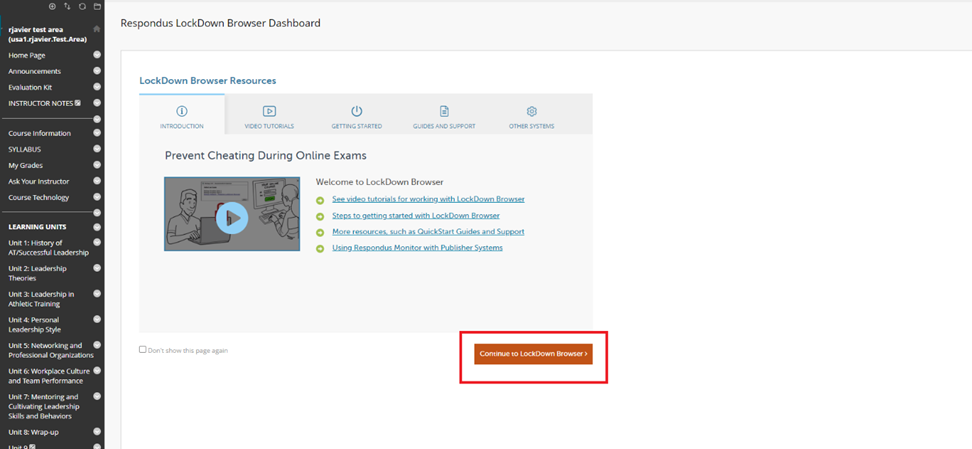Open the options chevron beside My Grades
Screen dimensions: 972x449
(x=97, y=165)
